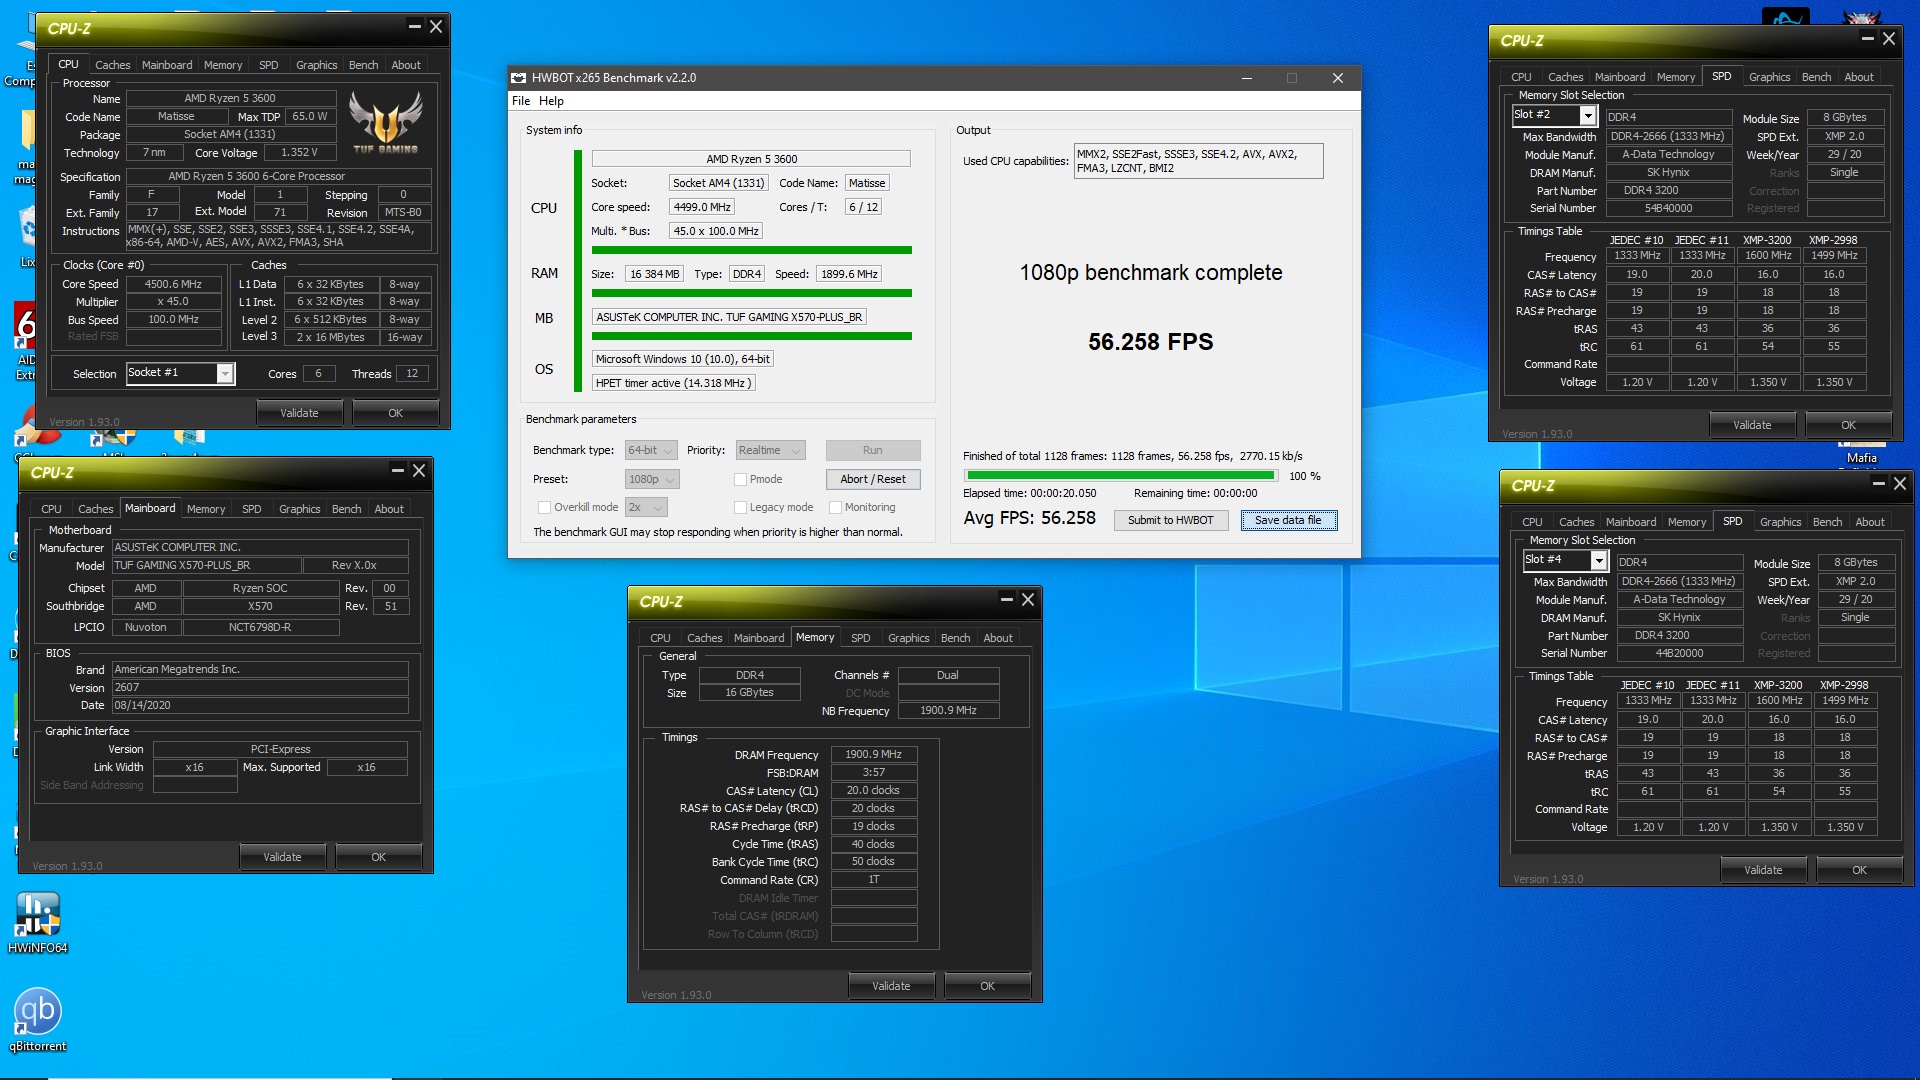Open the Benchmark type 64-bit dropdown

point(651,450)
